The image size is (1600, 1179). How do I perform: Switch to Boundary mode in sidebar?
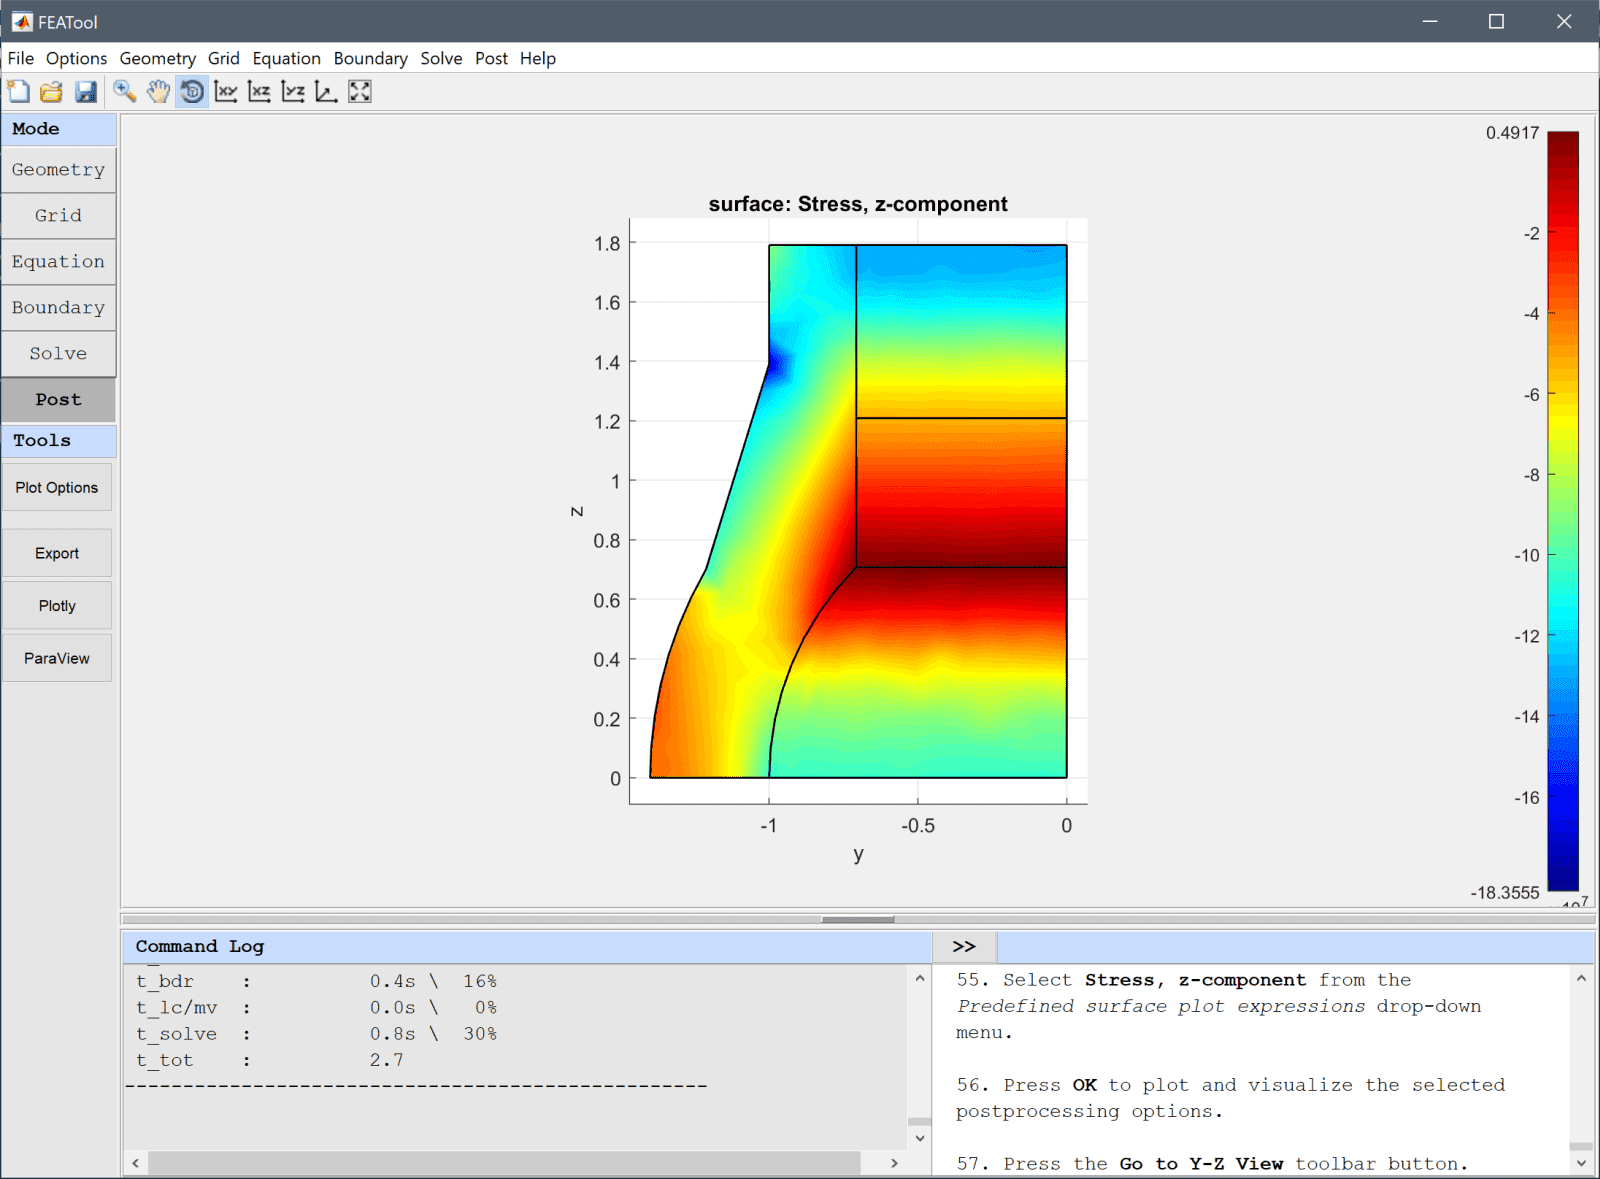click(x=58, y=308)
